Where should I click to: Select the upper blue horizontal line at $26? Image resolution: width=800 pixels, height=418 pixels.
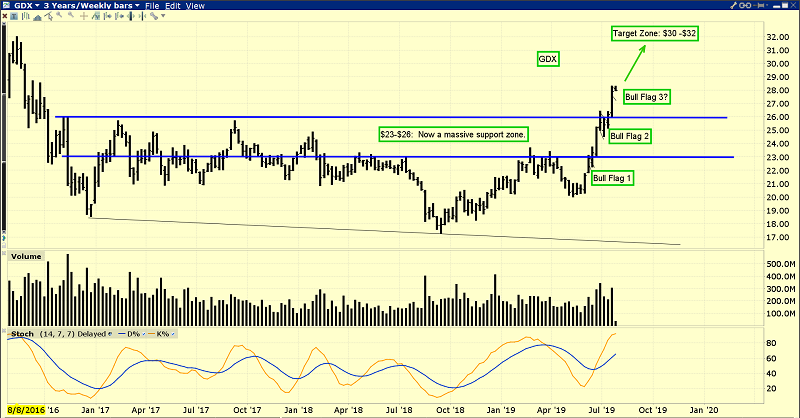[391, 117]
